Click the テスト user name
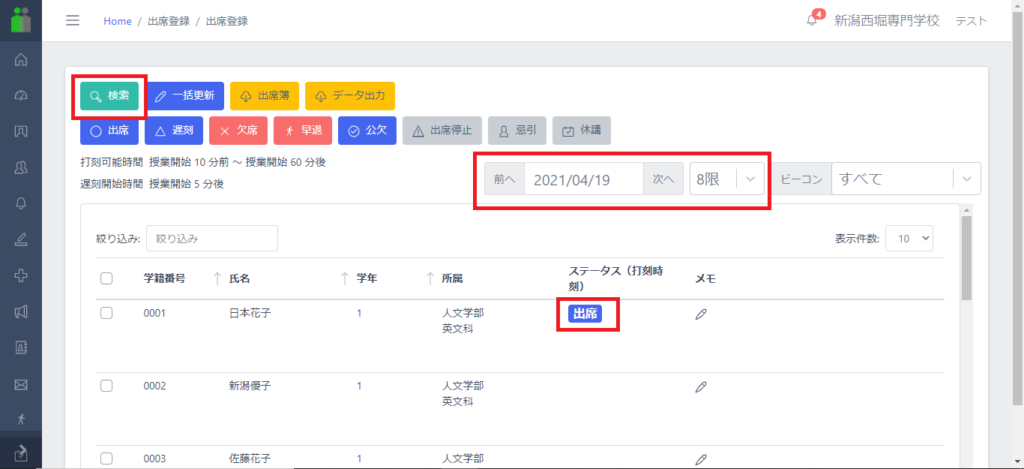The height and width of the screenshot is (469, 1024). point(972,21)
